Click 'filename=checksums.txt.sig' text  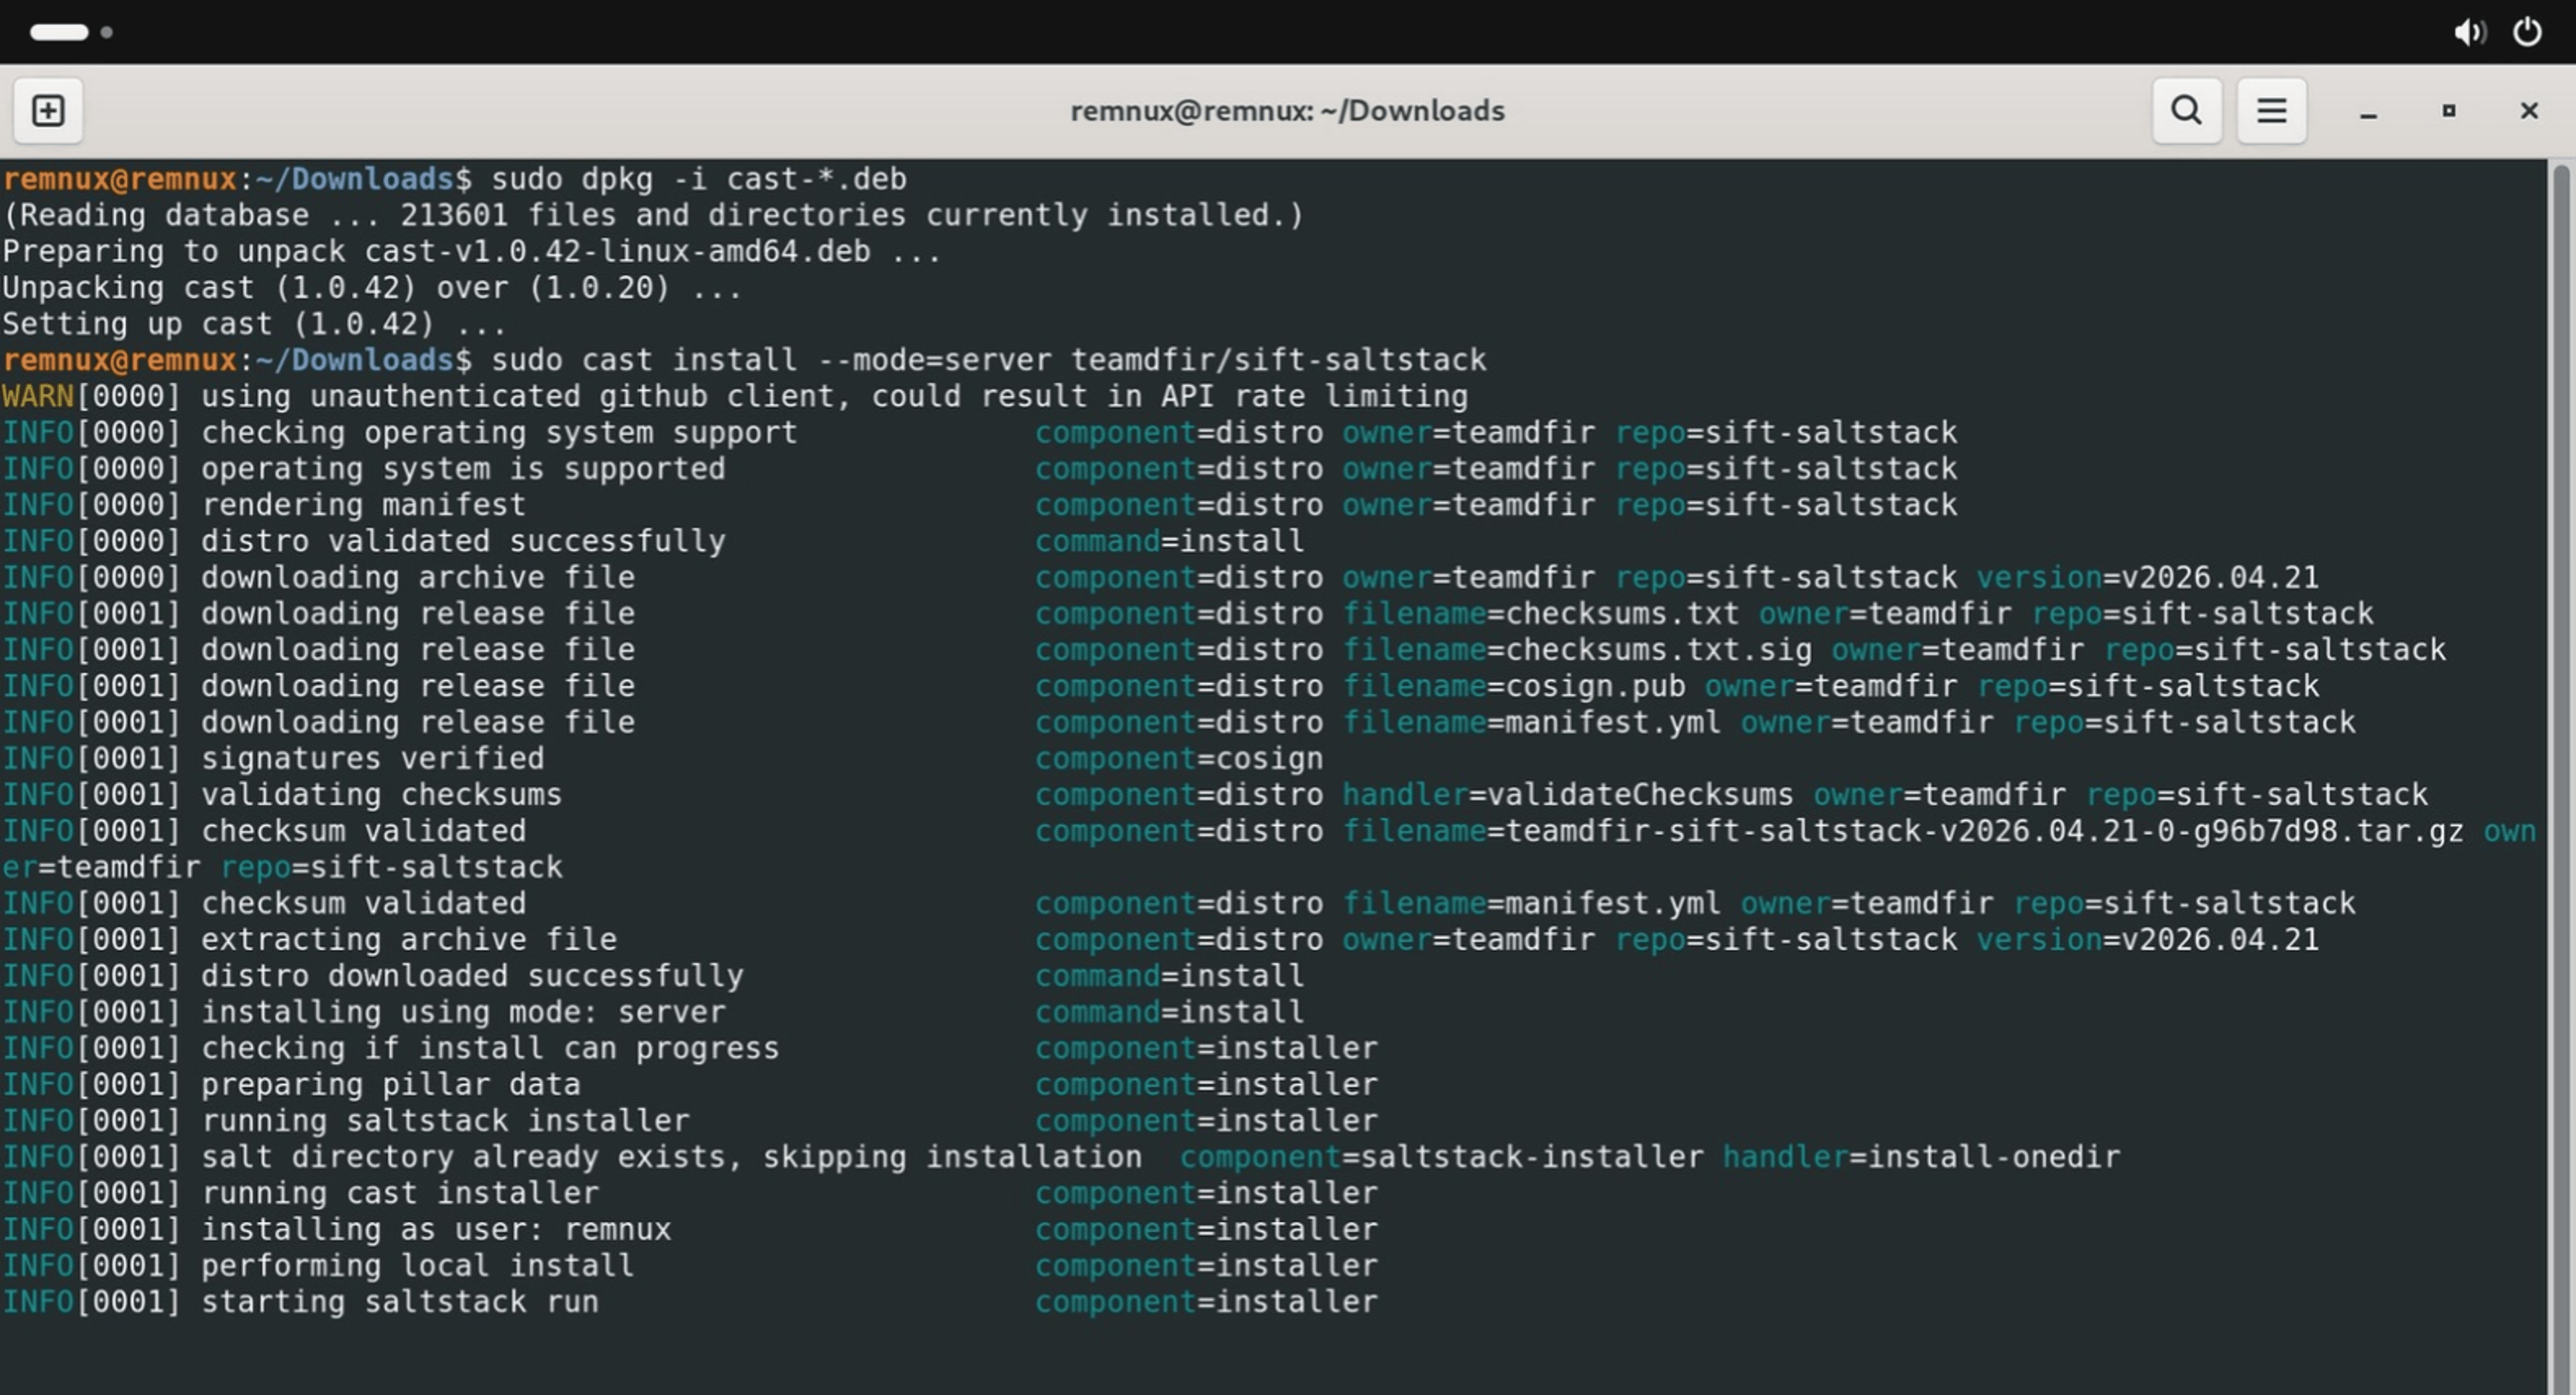tap(1577, 650)
